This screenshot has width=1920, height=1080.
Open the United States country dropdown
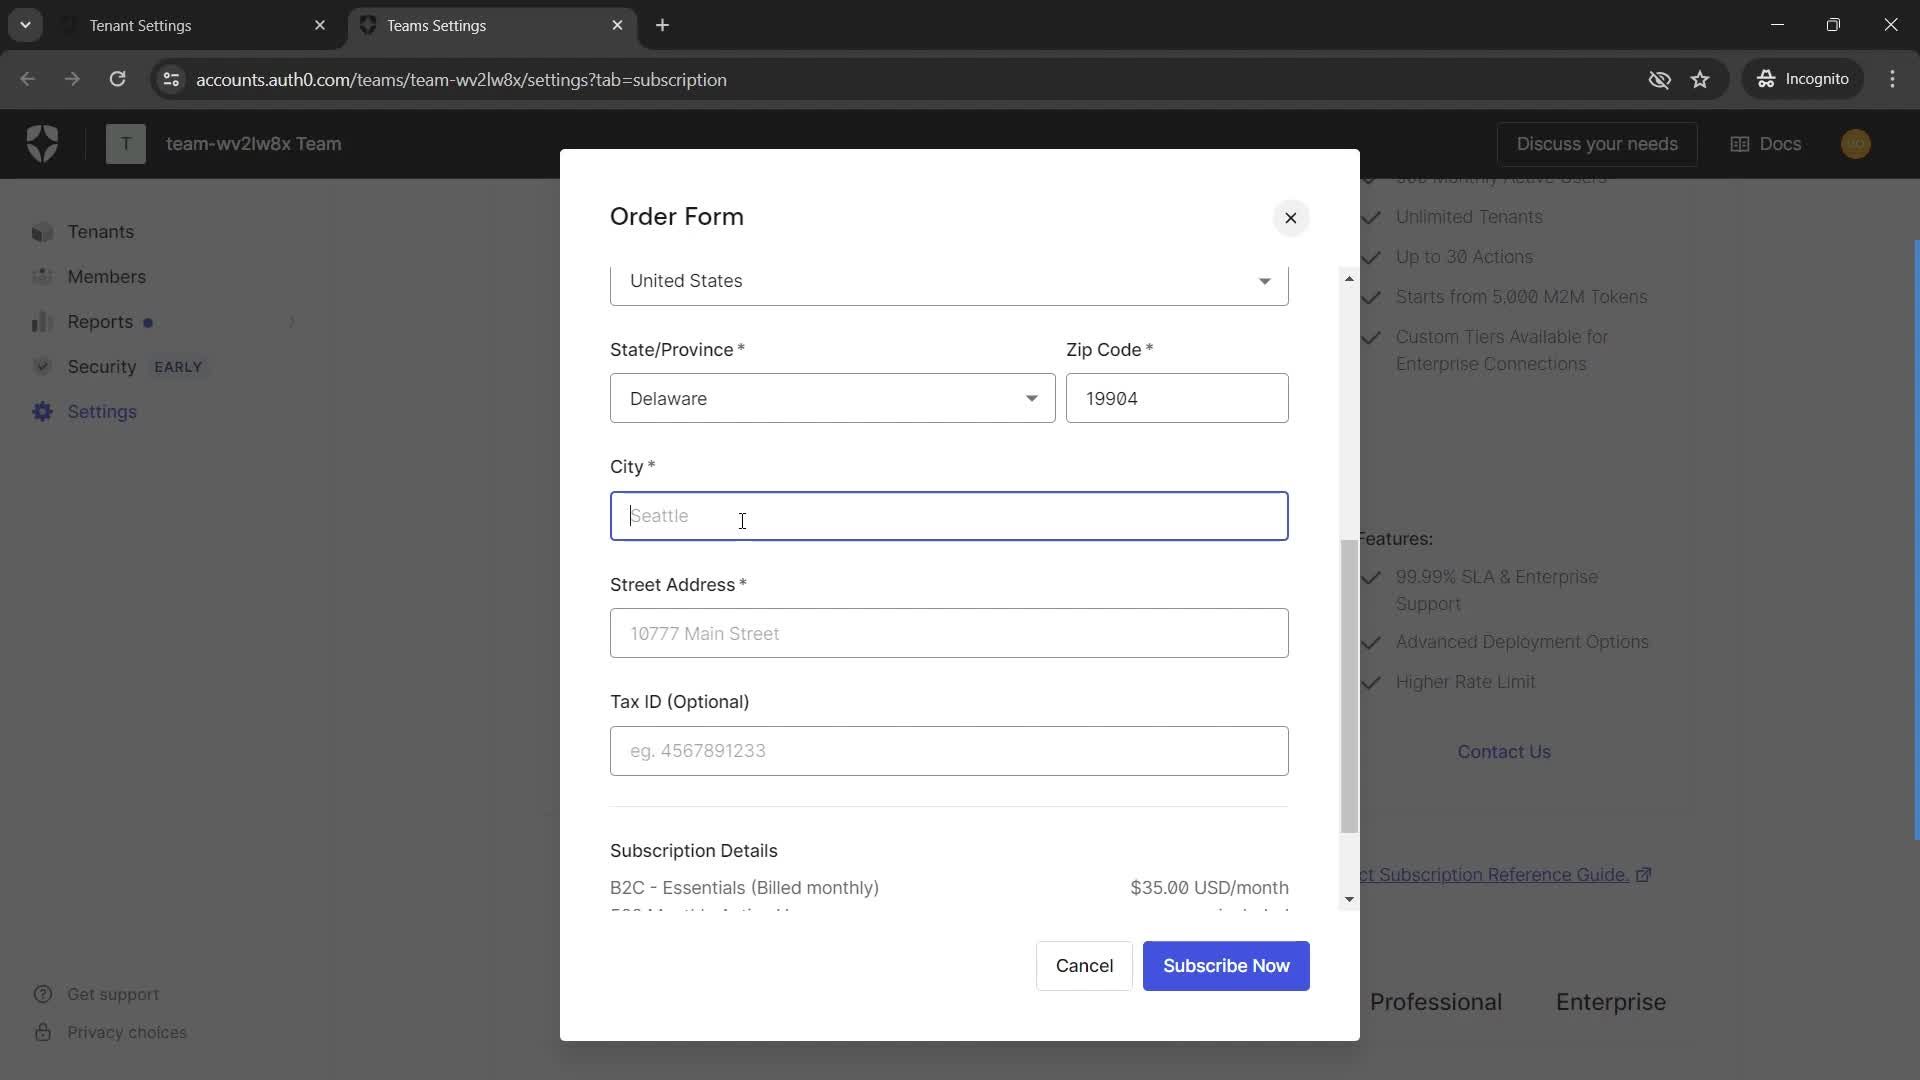(x=949, y=282)
